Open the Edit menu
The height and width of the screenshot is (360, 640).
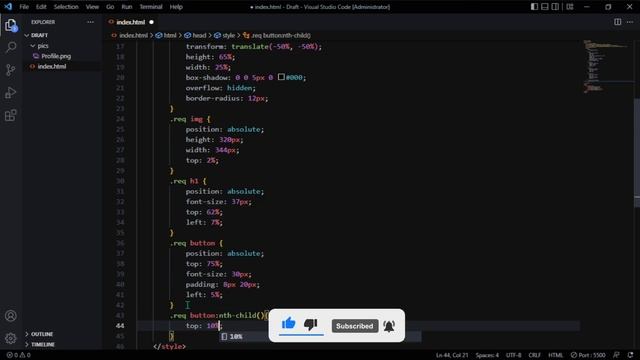tap(41, 7)
